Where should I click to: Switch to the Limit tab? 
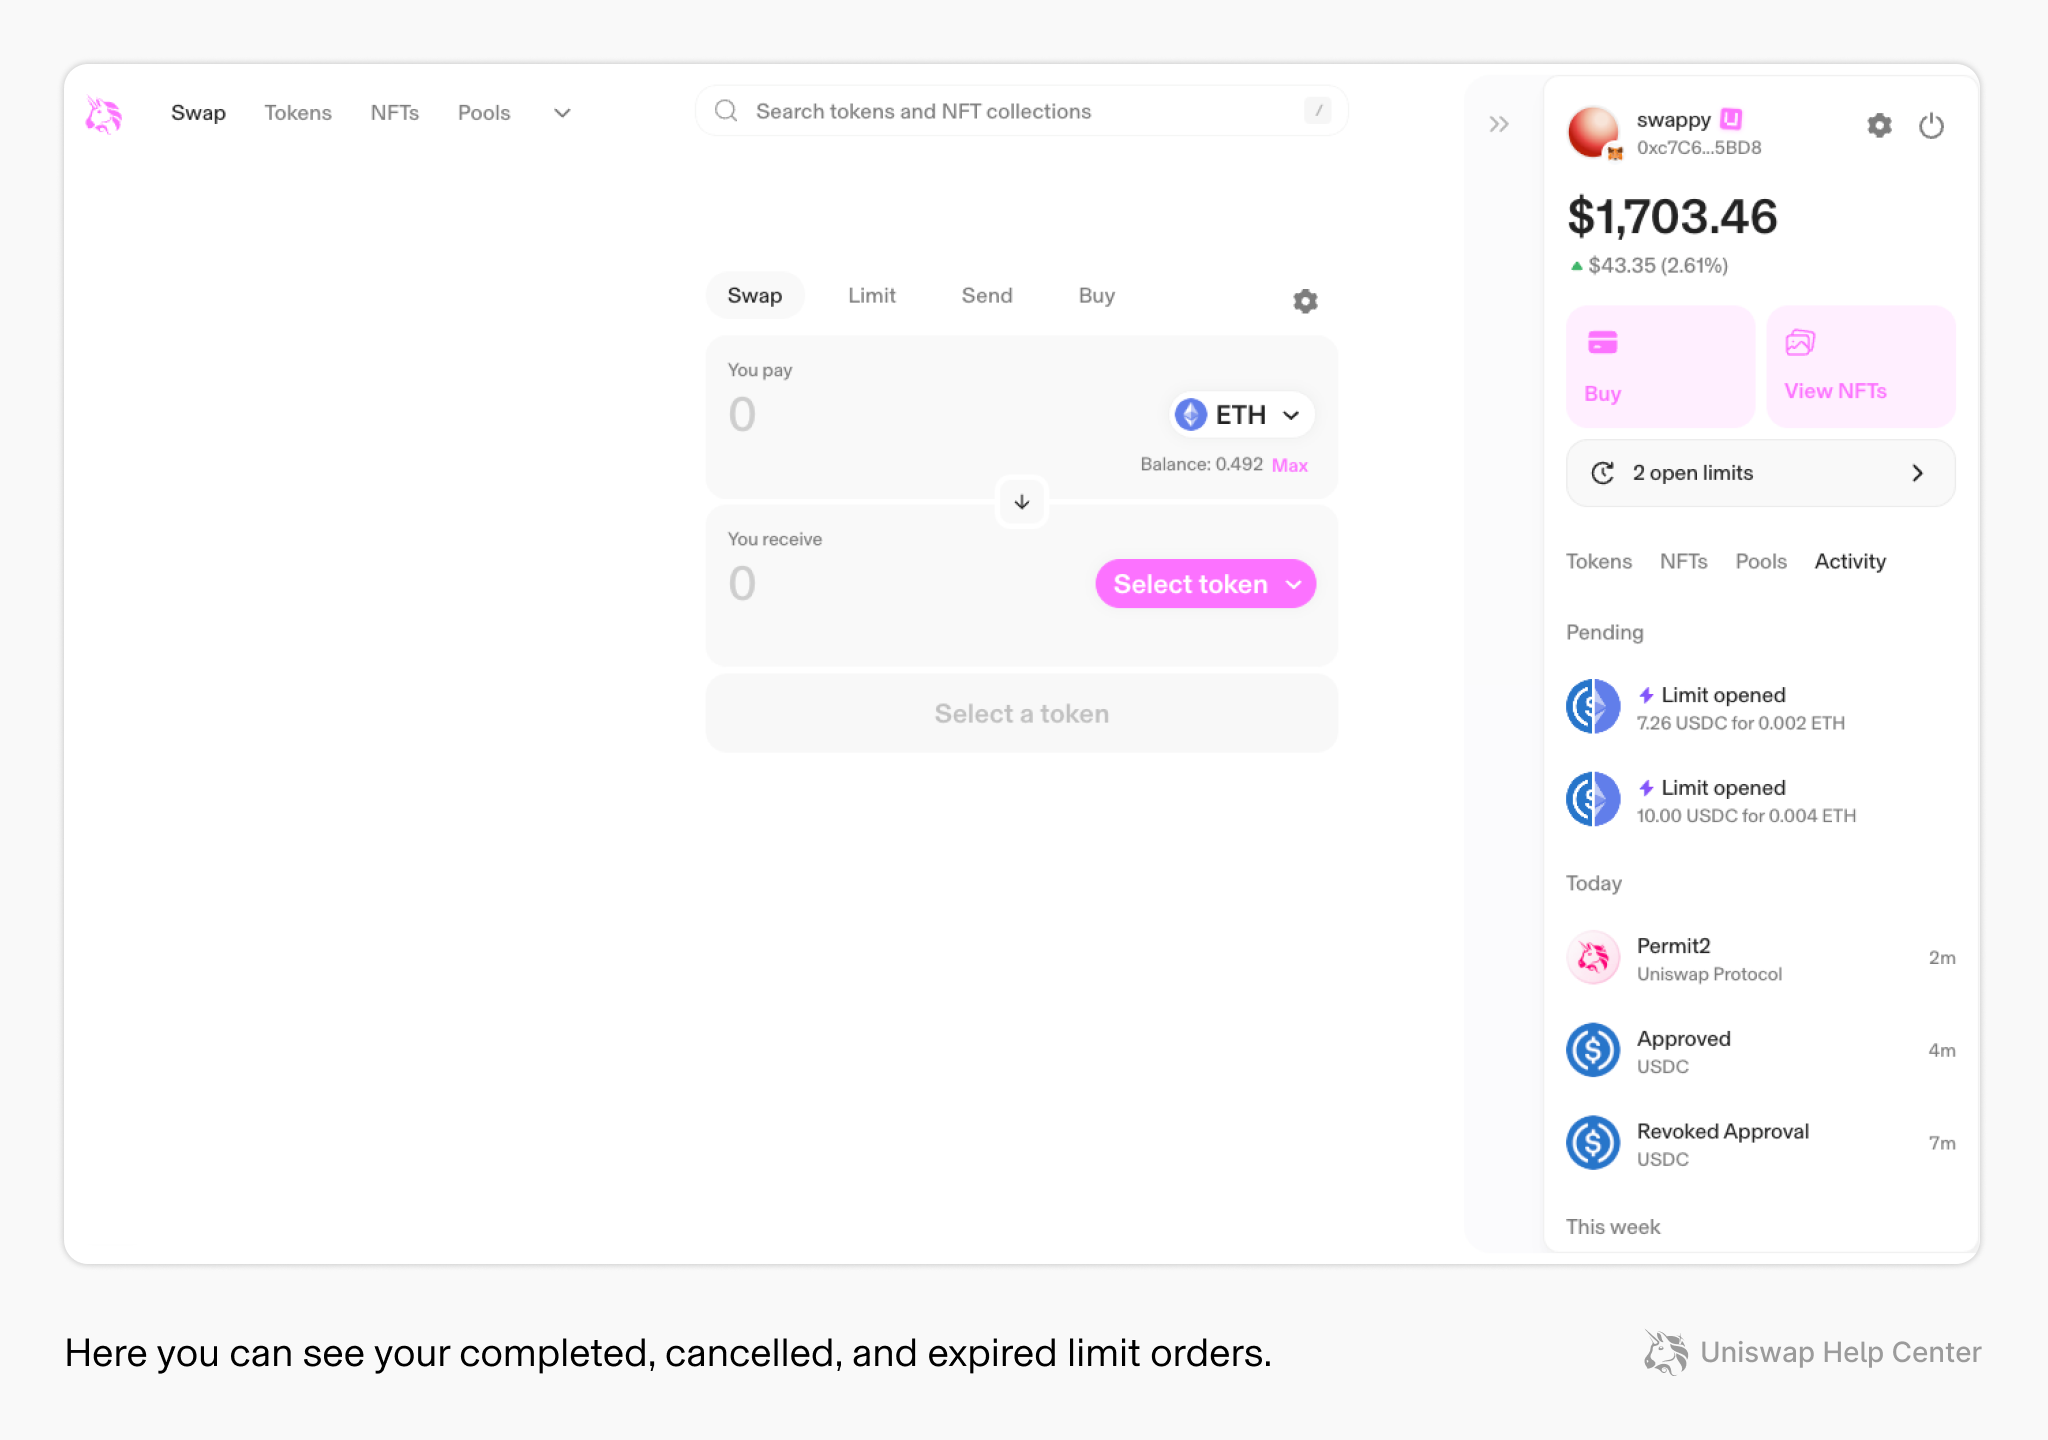point(872,296)
